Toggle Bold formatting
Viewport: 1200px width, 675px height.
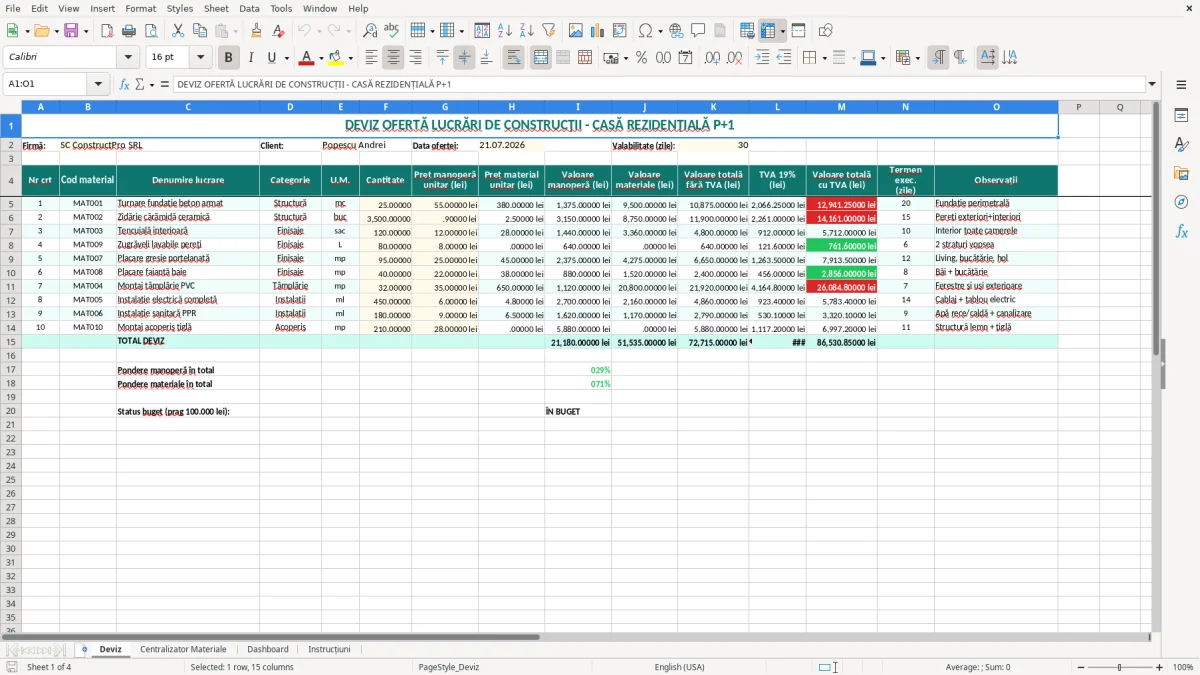pos(229,58)
